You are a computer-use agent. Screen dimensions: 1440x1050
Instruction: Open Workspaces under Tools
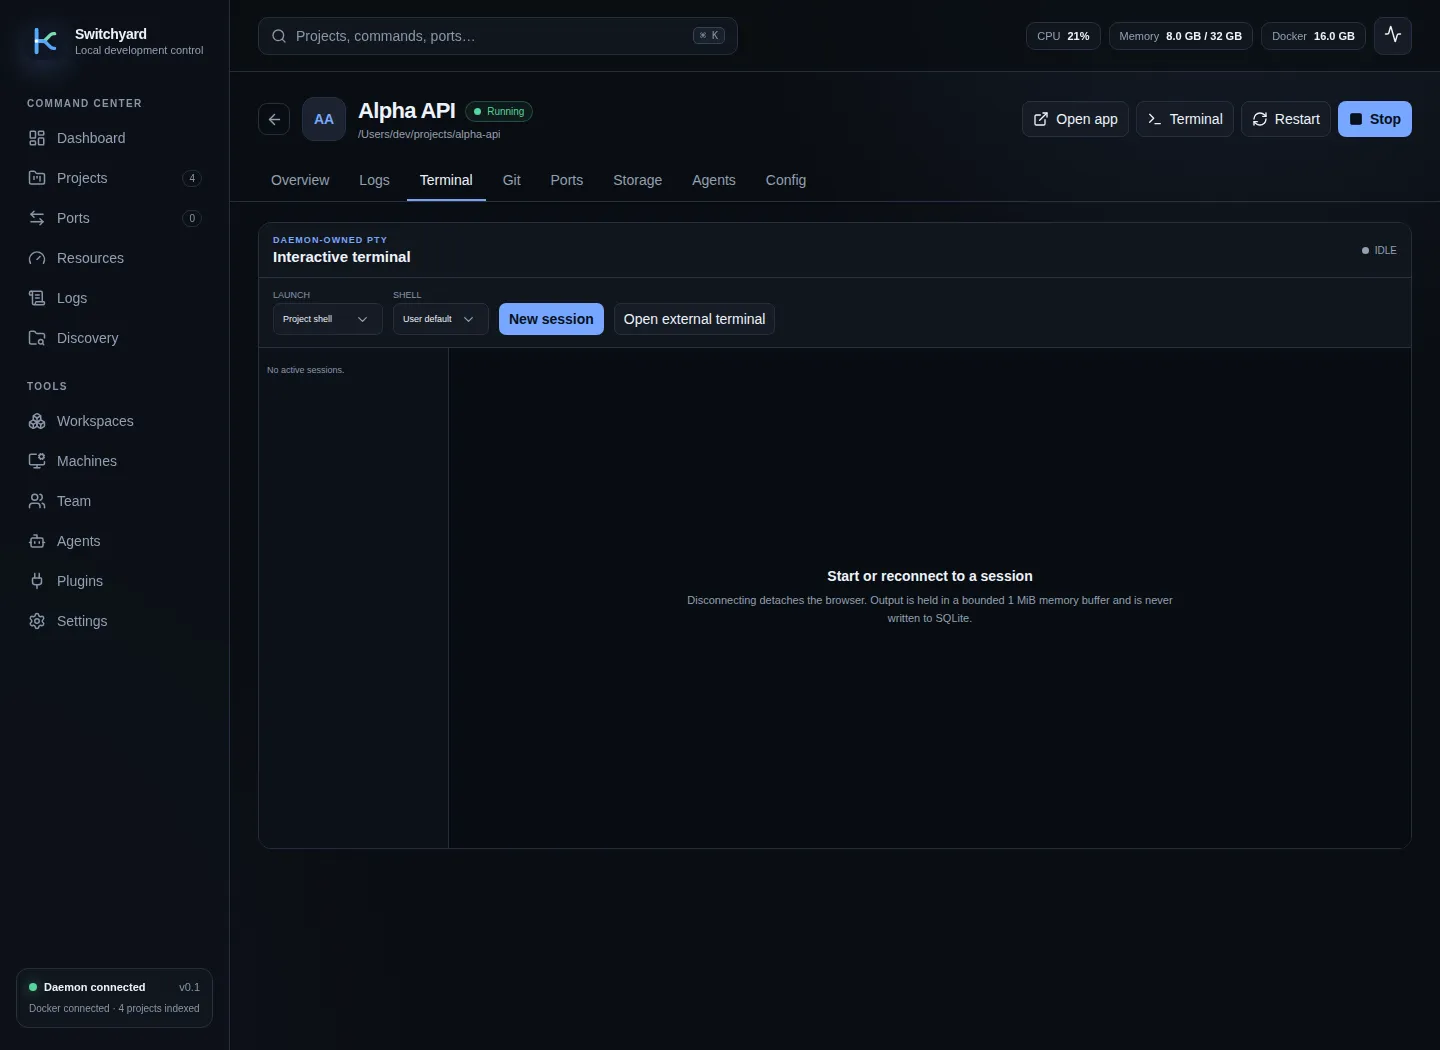[114, 421]
